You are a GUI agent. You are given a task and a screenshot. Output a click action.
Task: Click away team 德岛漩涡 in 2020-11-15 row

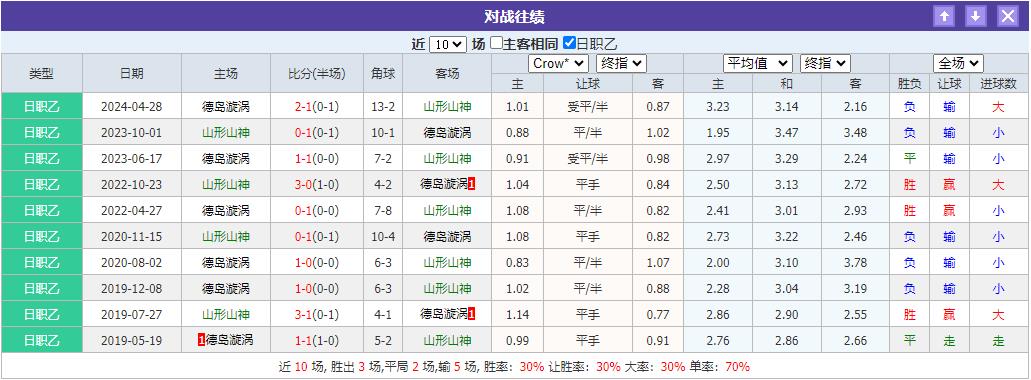[x=447, y=236]
